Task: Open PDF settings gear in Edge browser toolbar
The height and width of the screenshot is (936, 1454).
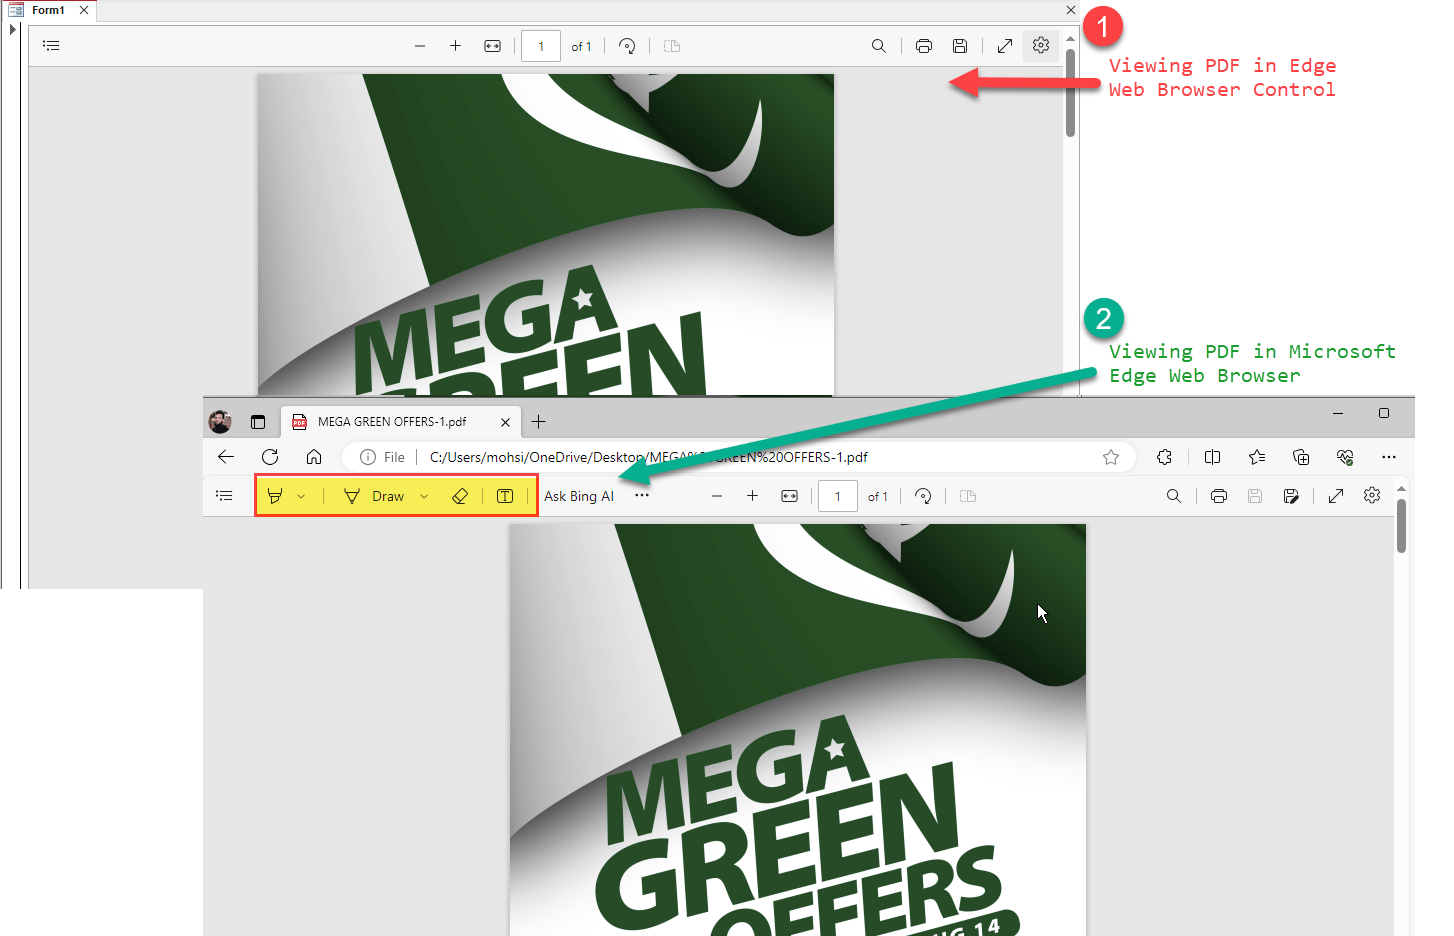Action: pos(1372,496)
